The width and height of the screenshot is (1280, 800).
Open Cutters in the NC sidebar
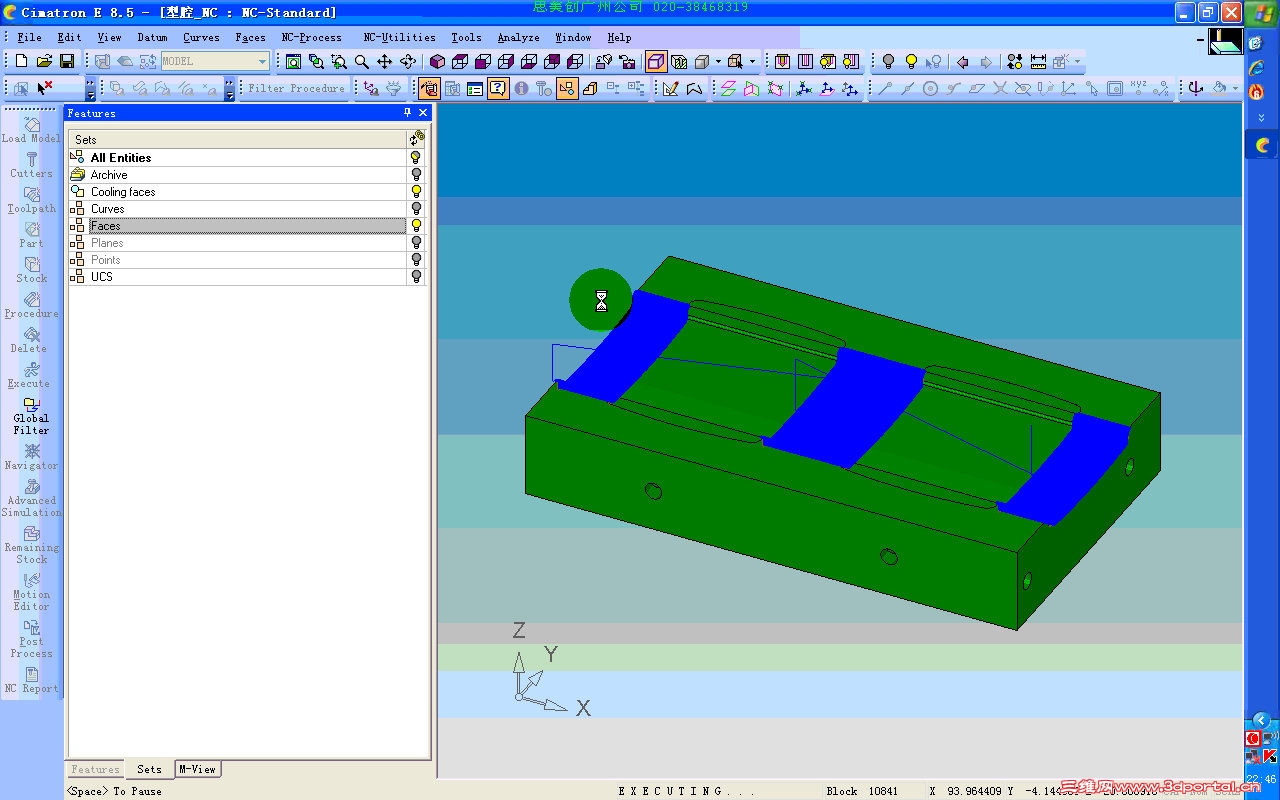(x=31, y=166)
